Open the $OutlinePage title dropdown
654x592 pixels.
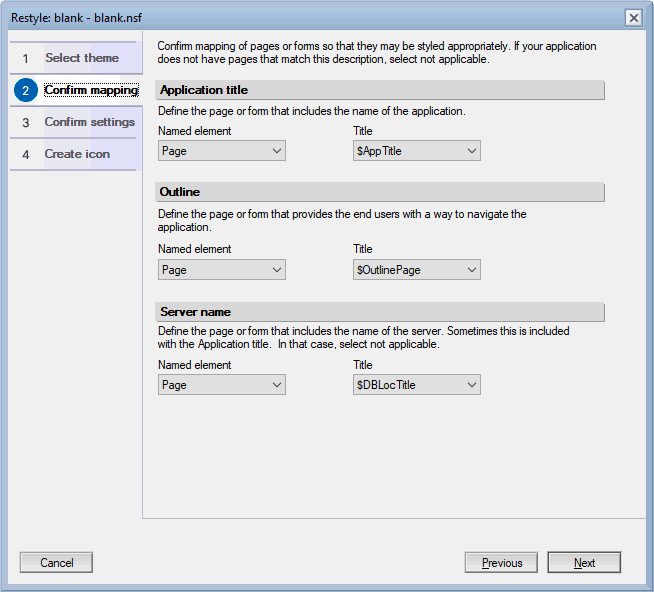point(417,270)
